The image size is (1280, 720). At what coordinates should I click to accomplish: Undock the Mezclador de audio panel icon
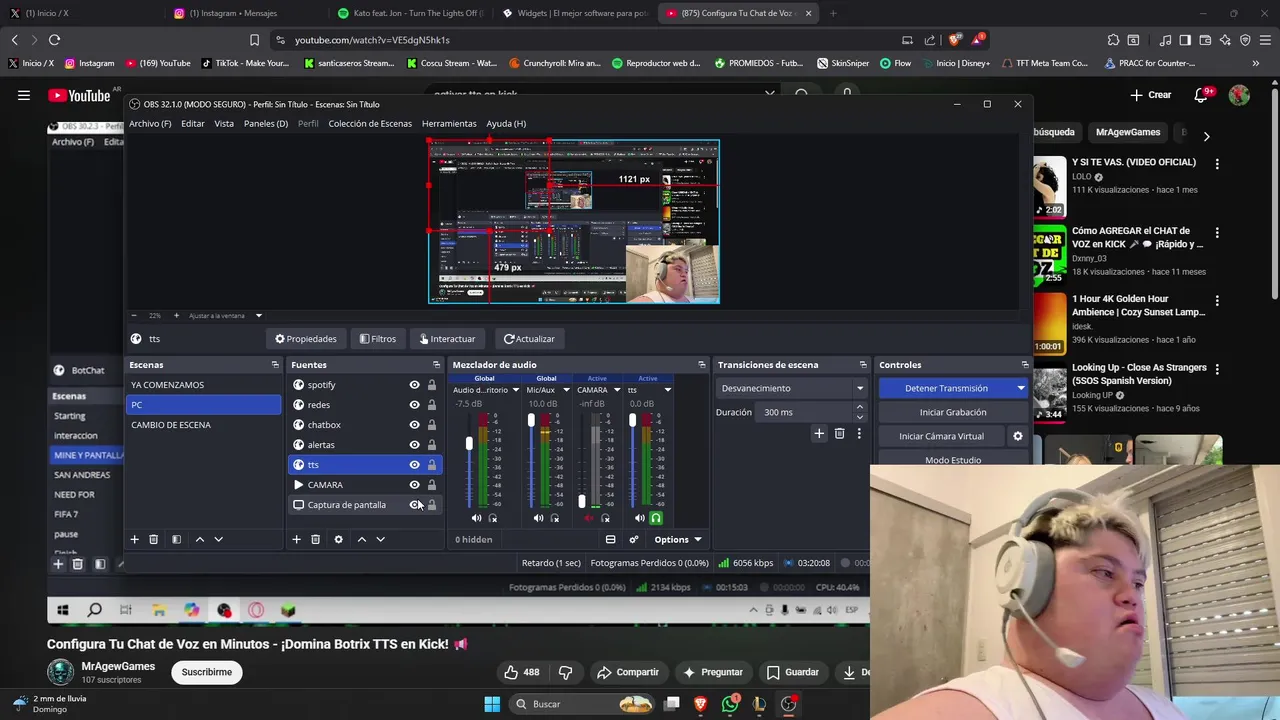coord(701,365)
